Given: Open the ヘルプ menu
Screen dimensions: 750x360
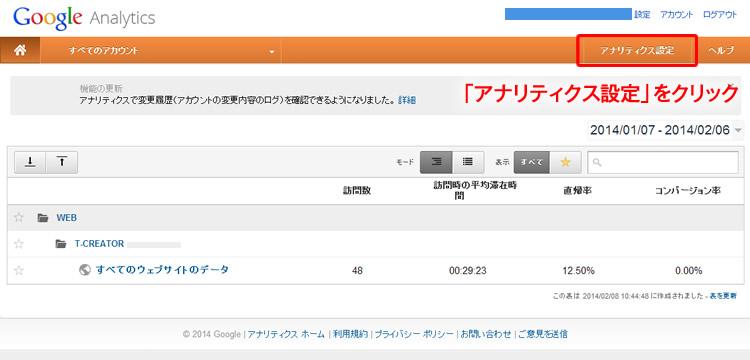Looking at the screenshot, I should (721, 51).
